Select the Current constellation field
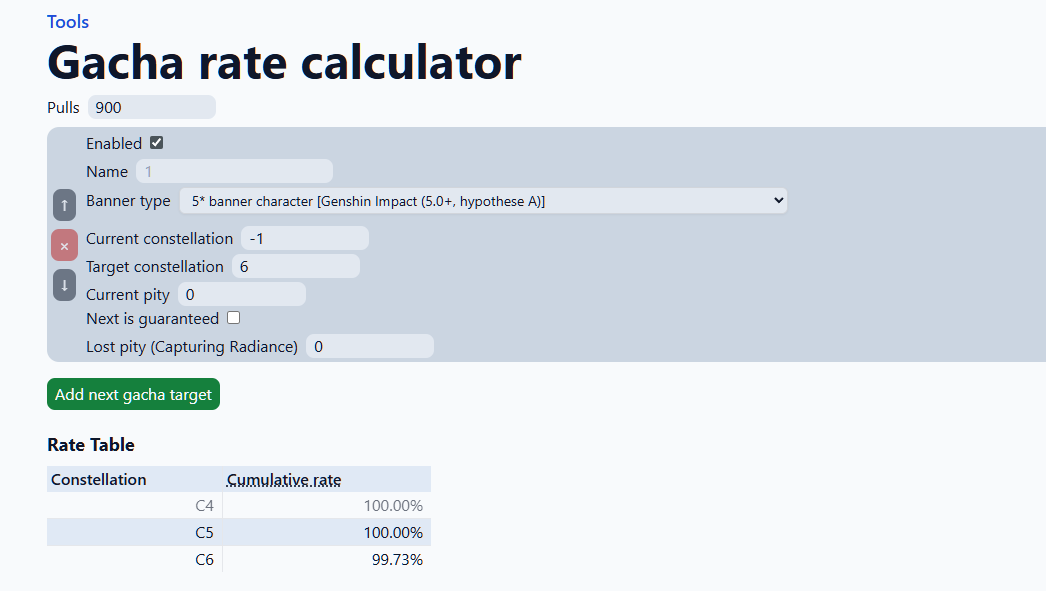Screen dimensions: 1046x591 point(304,239)
